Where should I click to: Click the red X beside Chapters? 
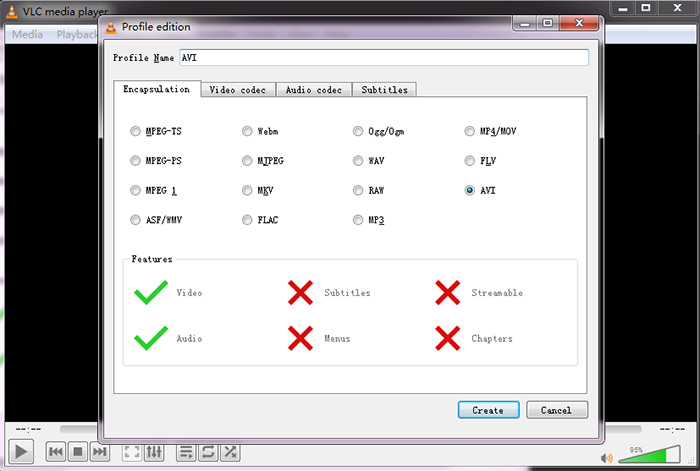(447, 338)
